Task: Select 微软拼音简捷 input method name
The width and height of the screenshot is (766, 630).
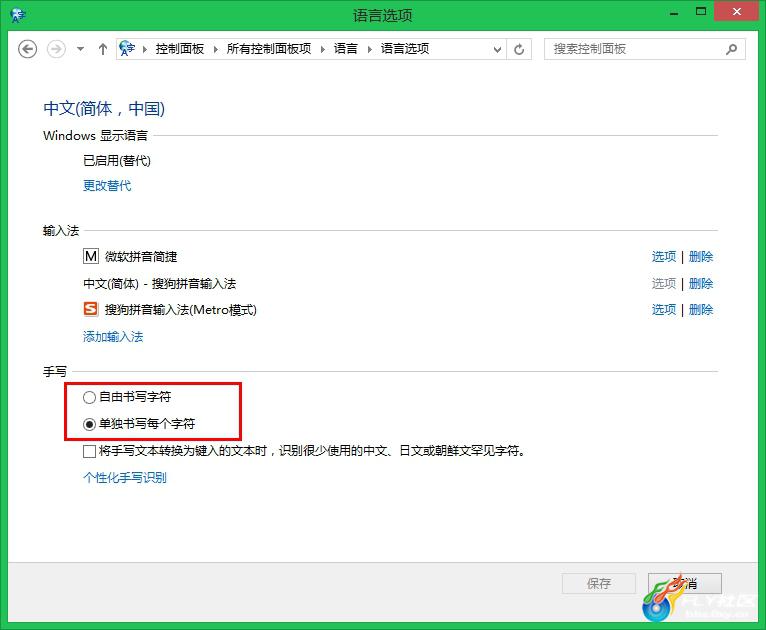Action: click(141, 256)
